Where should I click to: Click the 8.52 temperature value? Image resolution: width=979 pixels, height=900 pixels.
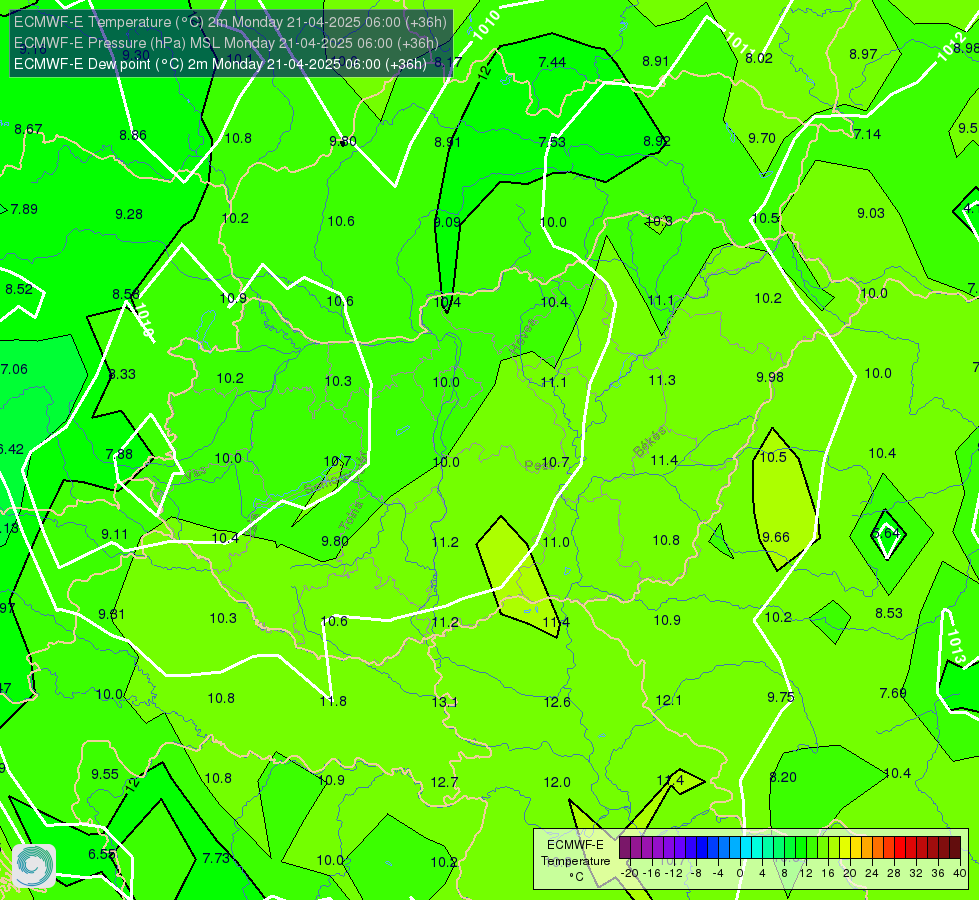19,289
